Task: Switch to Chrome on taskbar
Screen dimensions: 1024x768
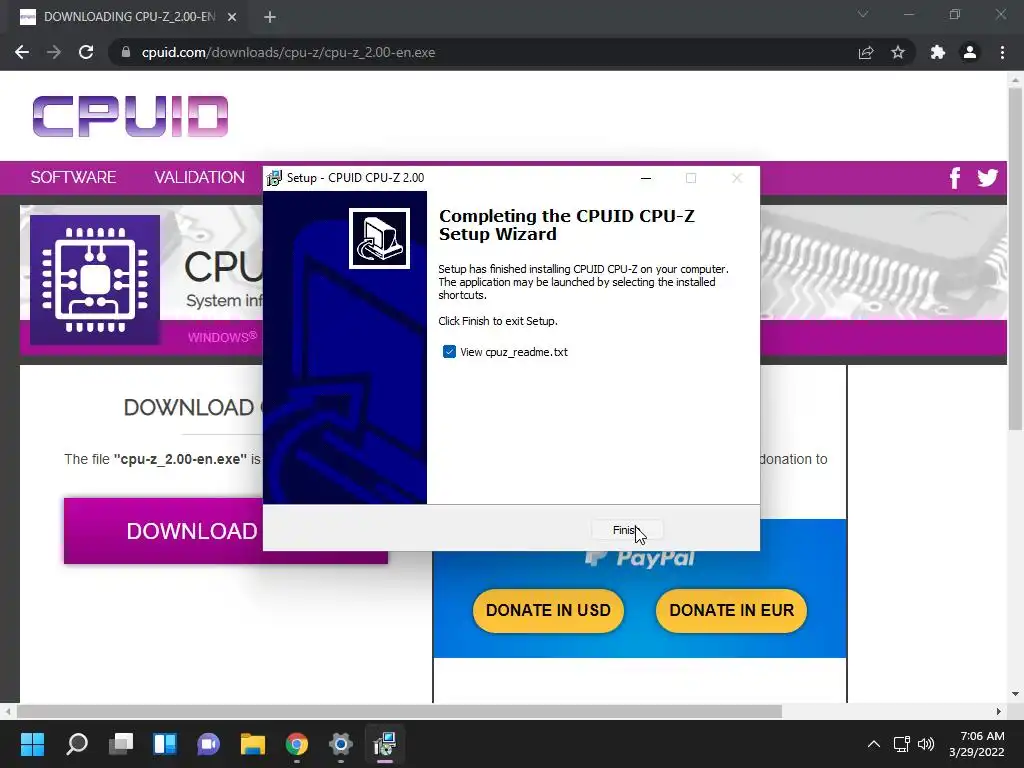Action: pyautogui.click(x=296, y=744)
